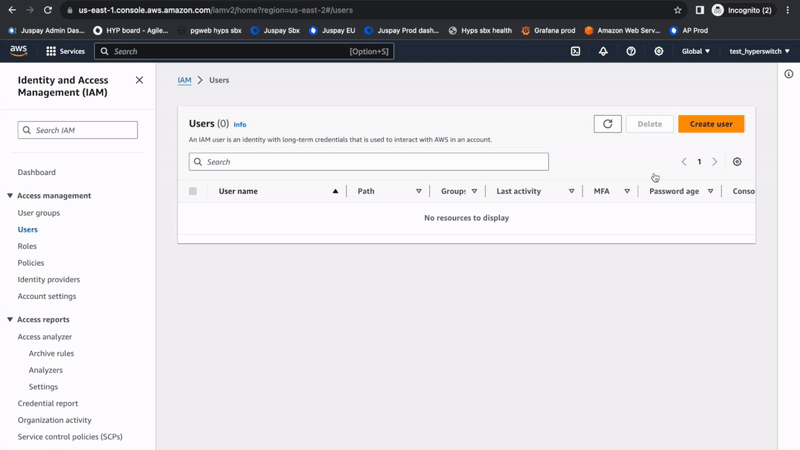Open table preferences gear icon
This screenshot has width=800, height=450.
[737, 162]
